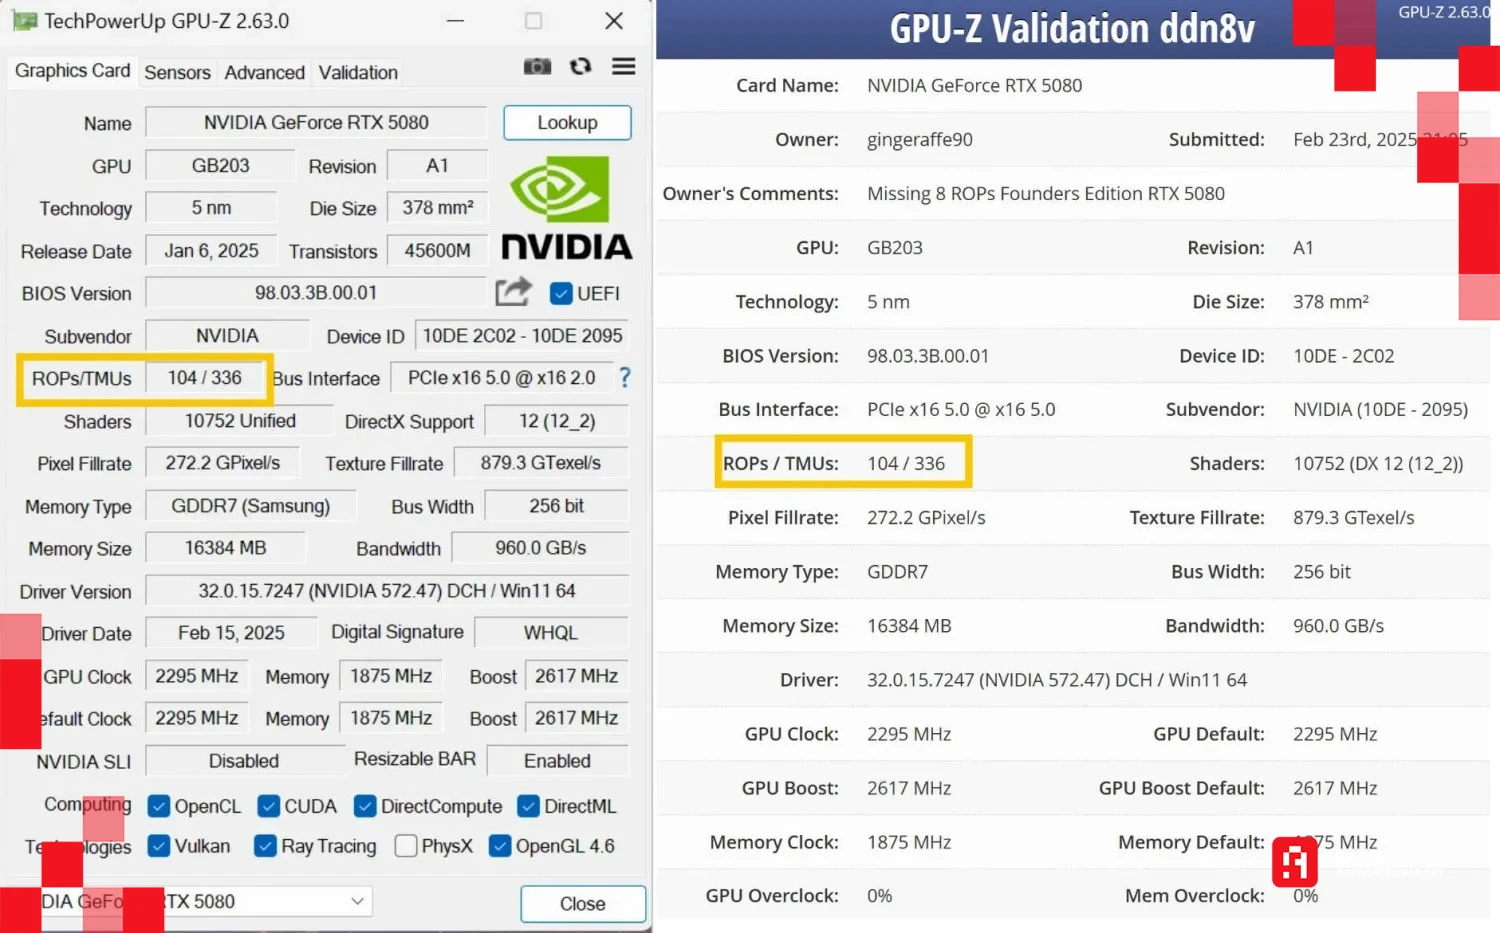Click the bus interface question mark
The image size is (1500, 933).
pyautogui.click(x=625, y=377)
